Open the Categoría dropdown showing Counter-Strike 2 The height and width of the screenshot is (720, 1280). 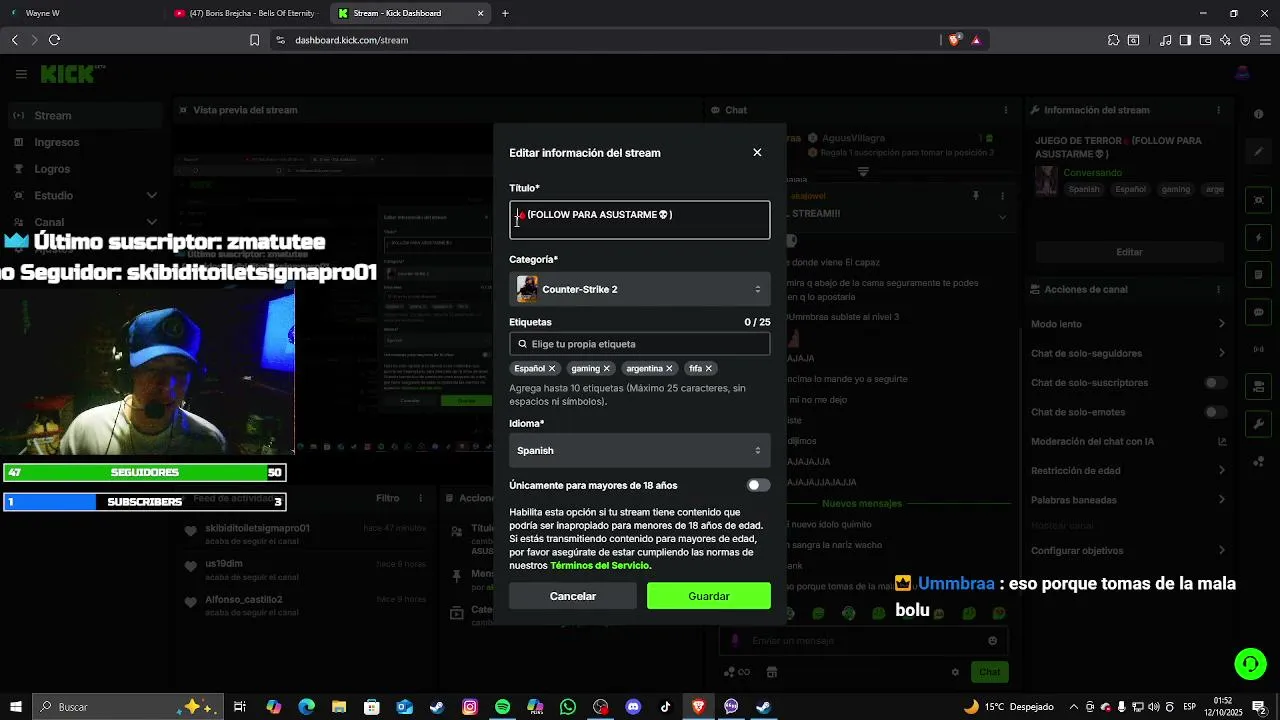(640, 289)
